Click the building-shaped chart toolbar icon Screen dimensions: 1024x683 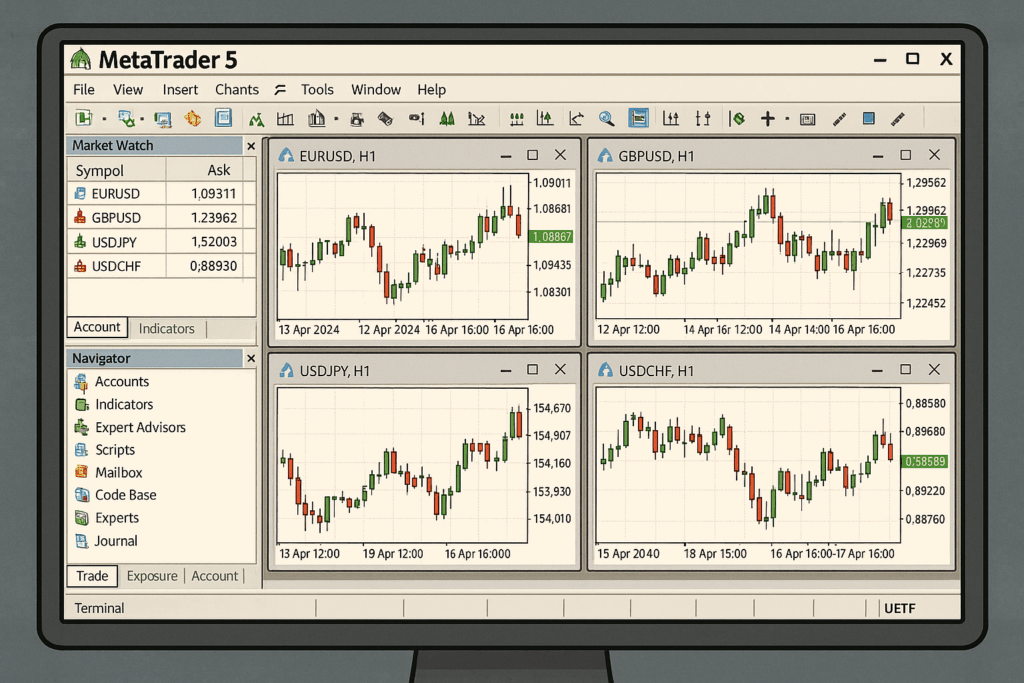tap(317, 119)
